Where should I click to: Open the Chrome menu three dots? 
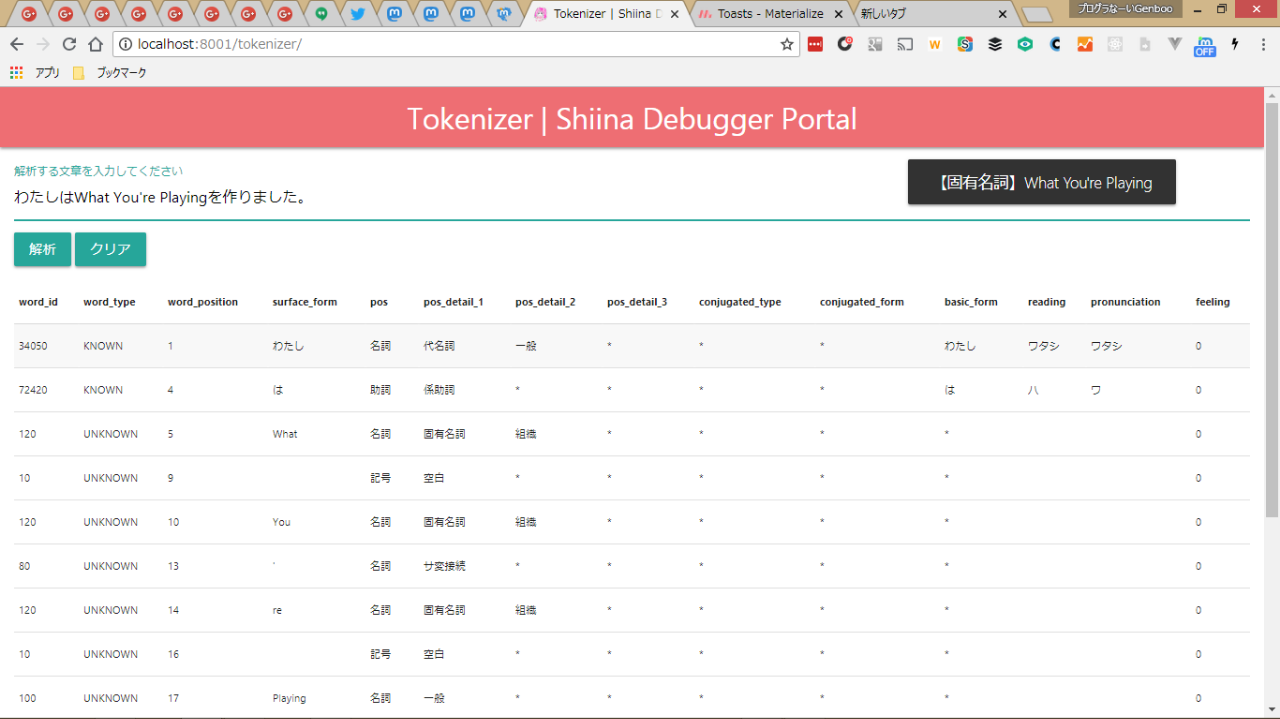[x=1261, y=44]
